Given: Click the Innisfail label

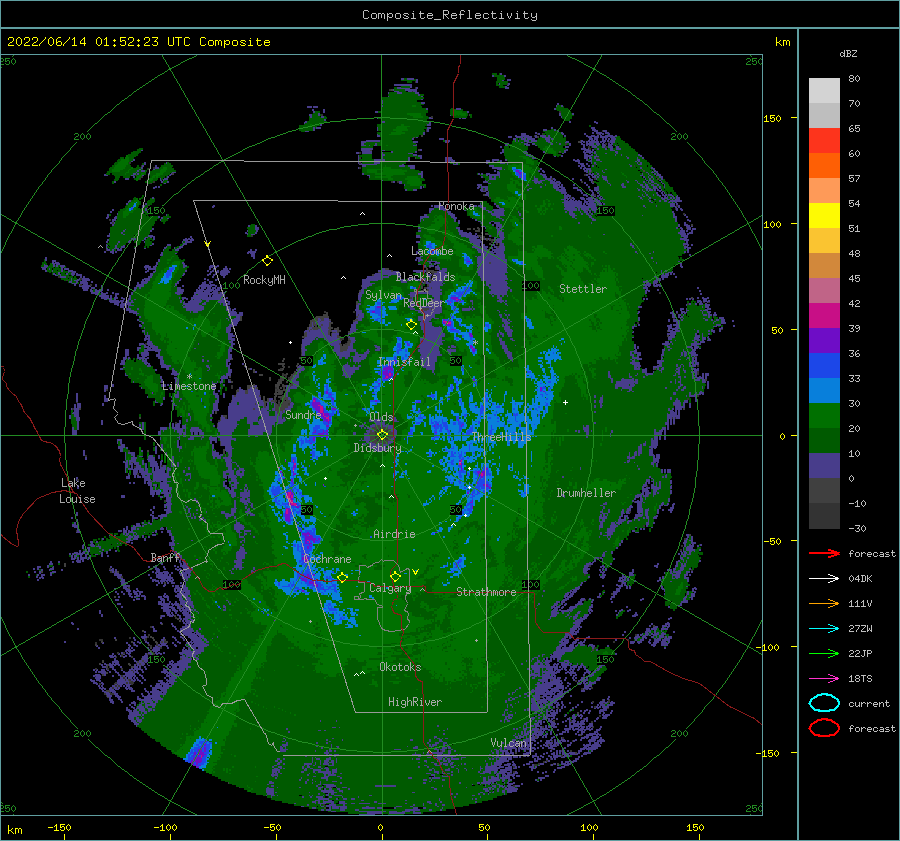Looking at the screenshot, I should pyautogui.click(x=404, y=362).
